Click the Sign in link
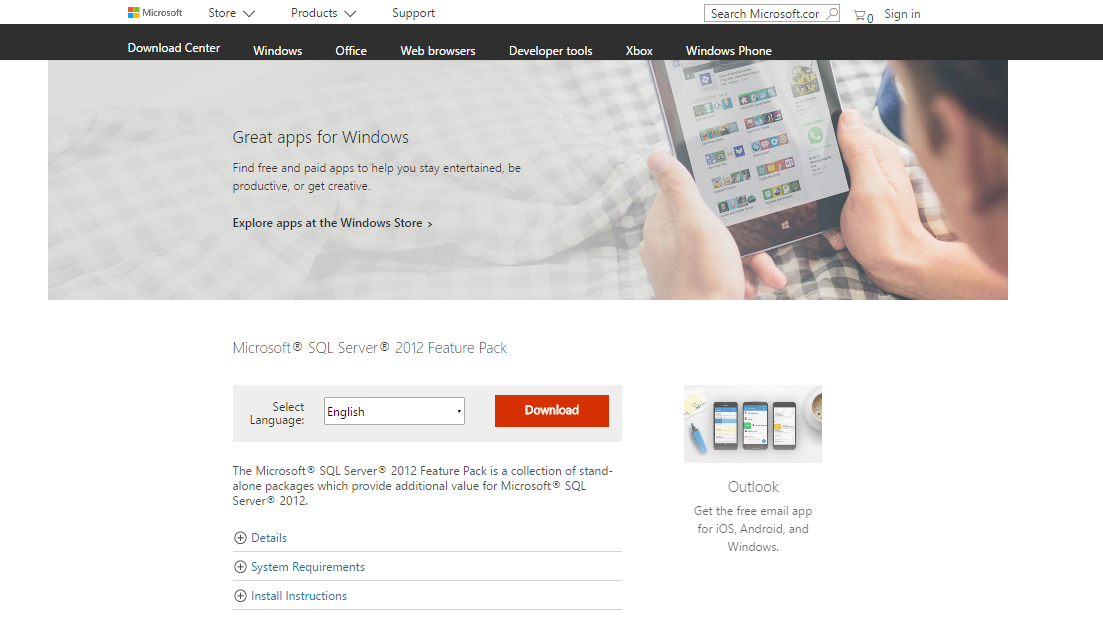 click(902, 14)
